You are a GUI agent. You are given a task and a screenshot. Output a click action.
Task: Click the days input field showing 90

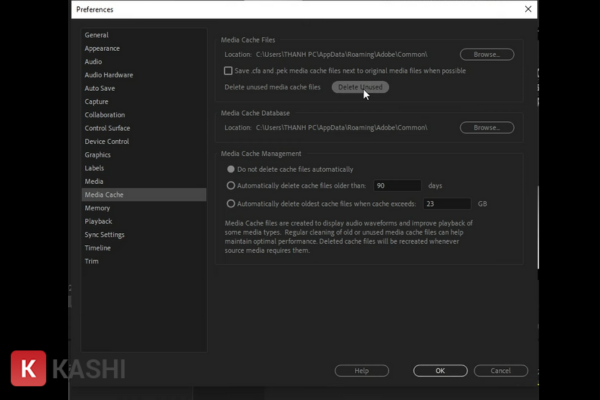[396, 186]
